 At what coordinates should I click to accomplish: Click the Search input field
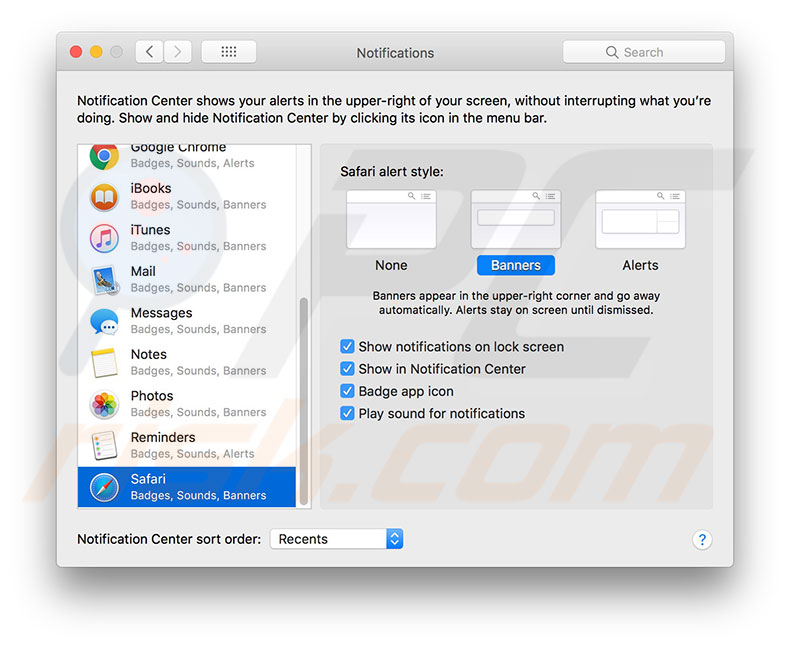644,52
